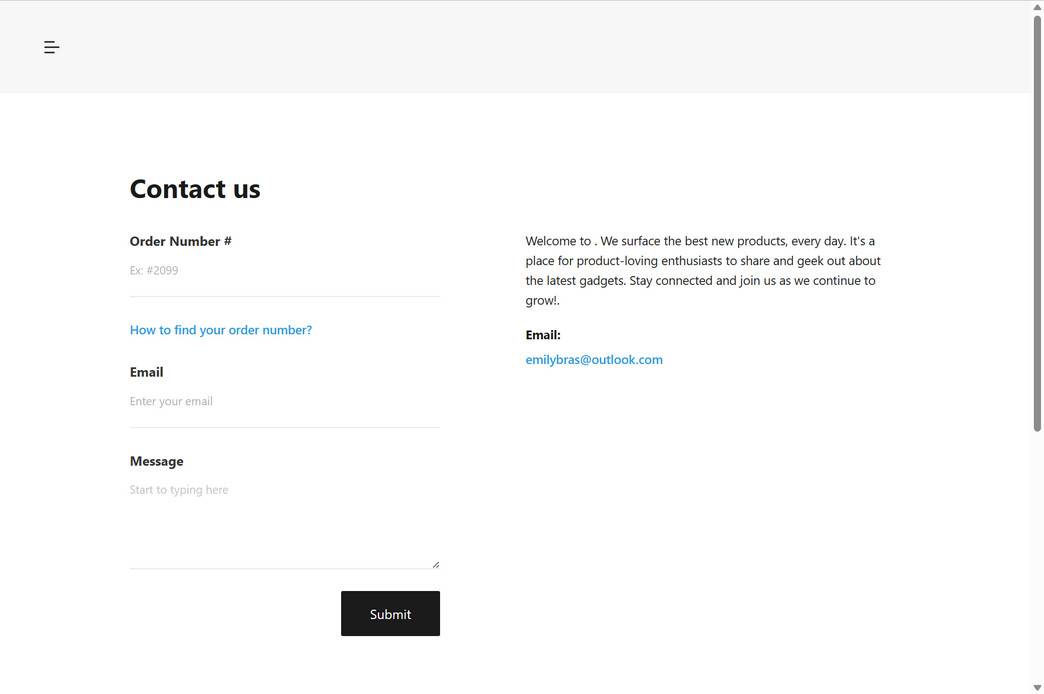
Task: Click the vertical scrollbar thumb
Action: tap(1037, 220)
